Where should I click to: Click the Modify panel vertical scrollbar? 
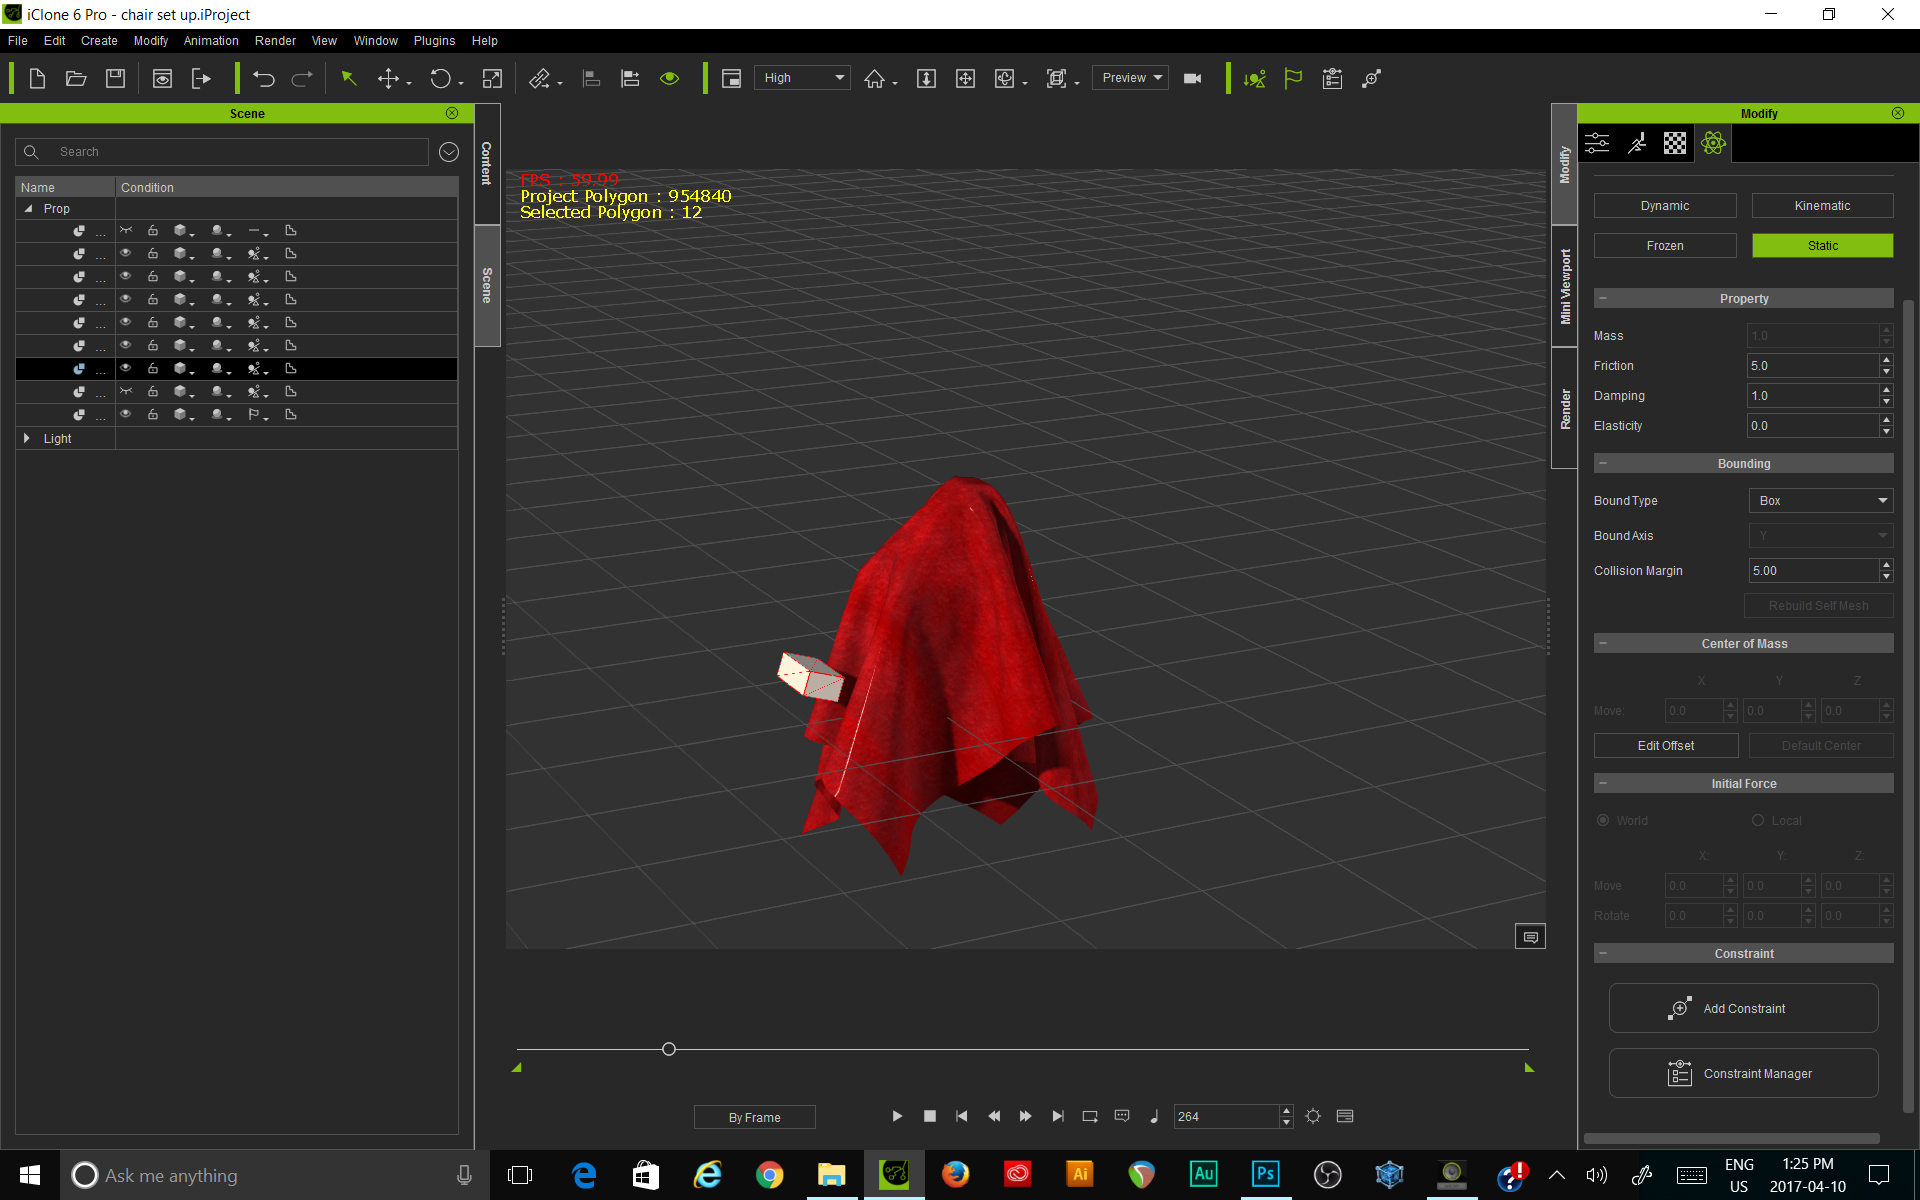point(1908,705)
